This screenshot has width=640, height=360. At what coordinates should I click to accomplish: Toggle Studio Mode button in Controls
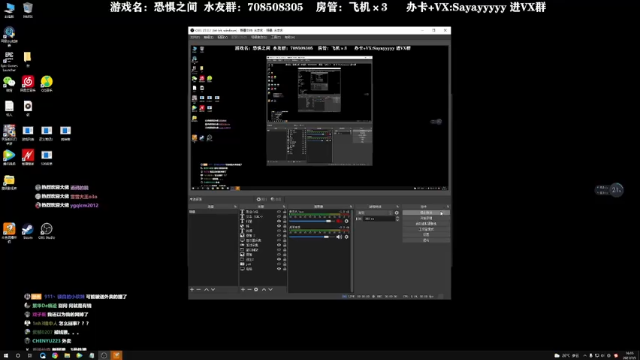426,229
